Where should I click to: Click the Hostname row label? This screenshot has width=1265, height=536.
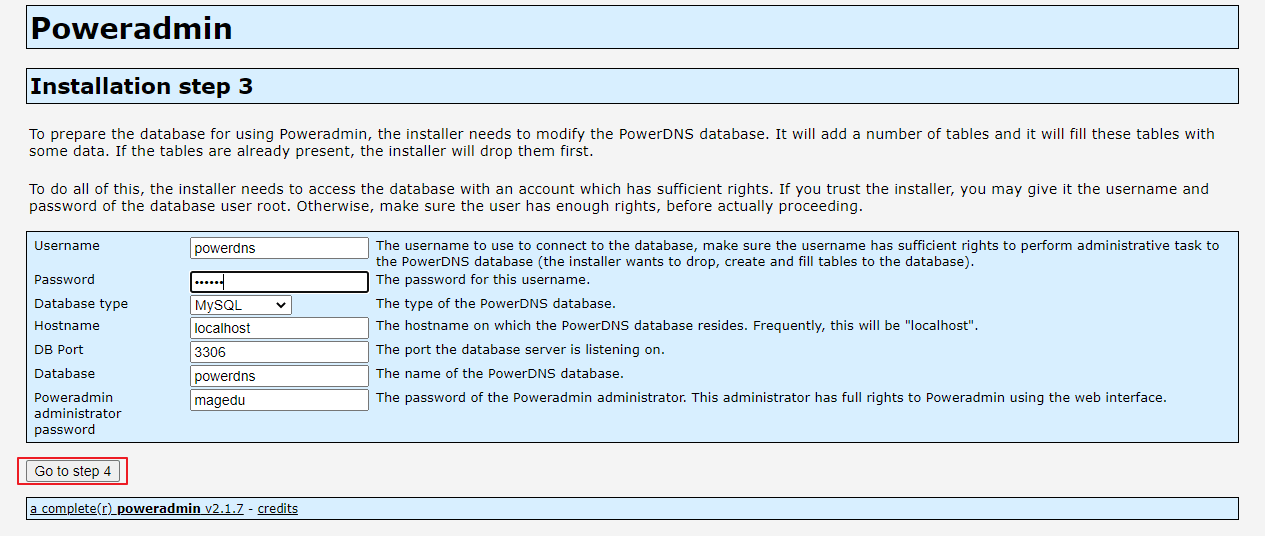(x=66, y=326)
